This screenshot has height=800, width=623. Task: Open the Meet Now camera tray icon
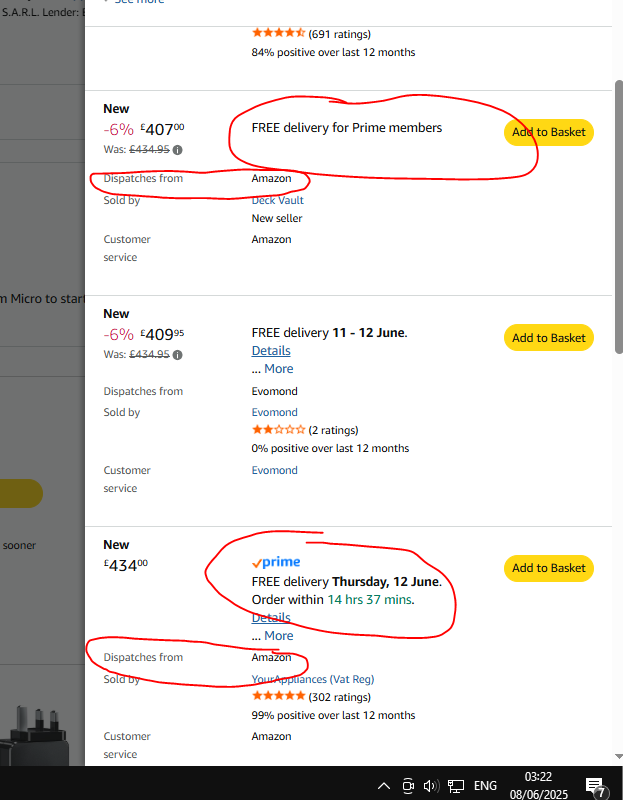tap(408, 786)
